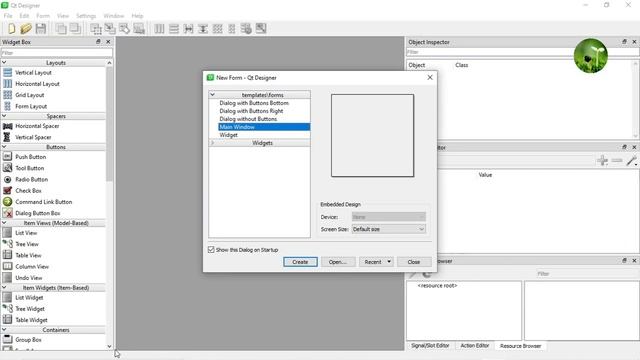Screen dimensions: 640x360
Task: Float the Widget Box dock panel
Action: click(x=98, y=42)
